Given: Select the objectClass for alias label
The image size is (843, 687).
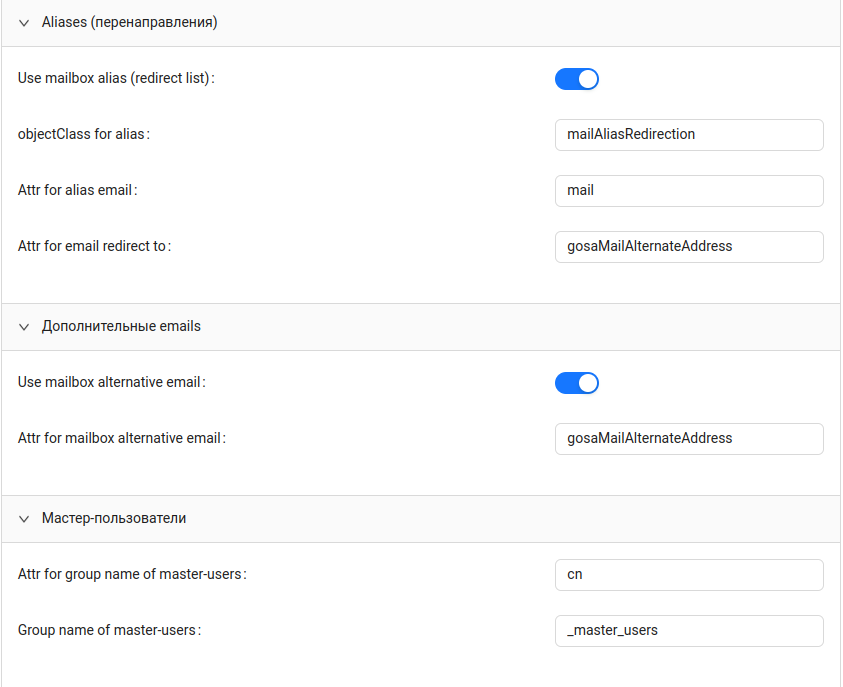Looking at the screenshot, I should click(x=83, y=134).
